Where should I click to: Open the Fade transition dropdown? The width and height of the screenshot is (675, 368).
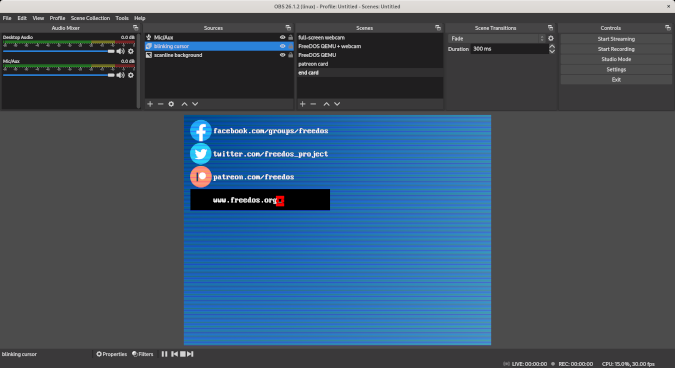(497, 38)
